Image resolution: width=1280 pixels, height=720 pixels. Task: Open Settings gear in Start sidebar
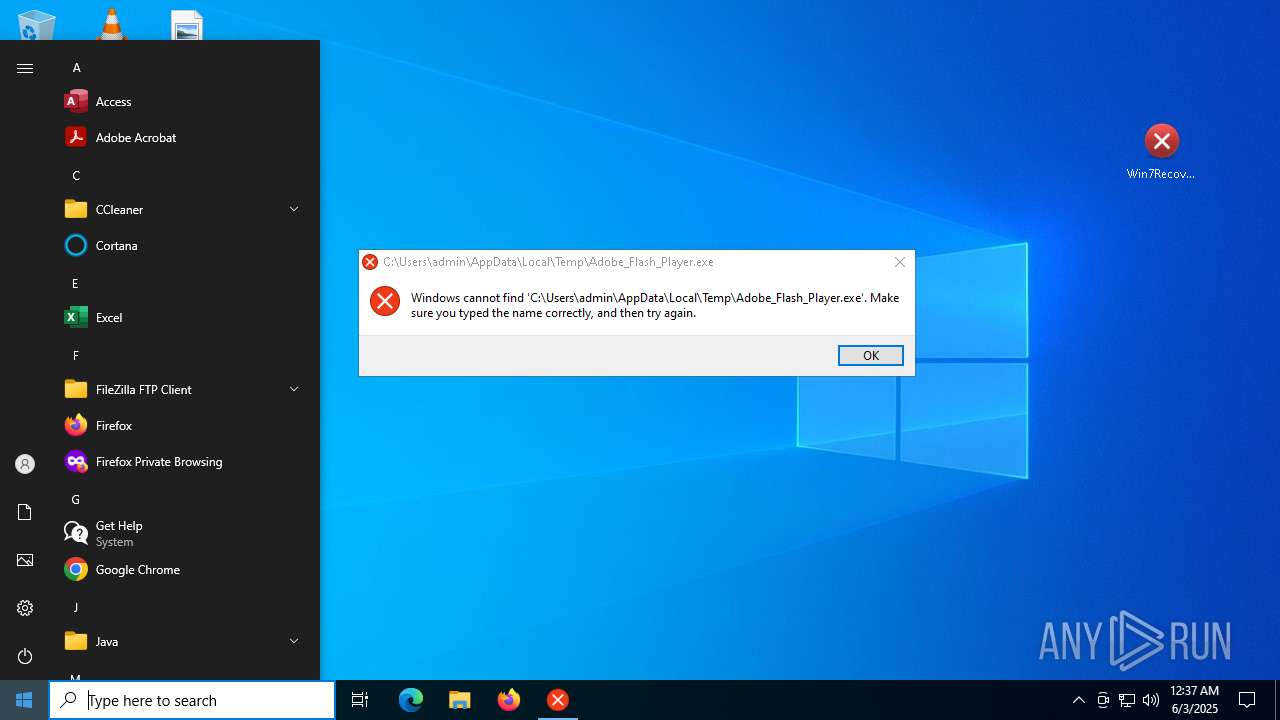(x=25, y=608)
